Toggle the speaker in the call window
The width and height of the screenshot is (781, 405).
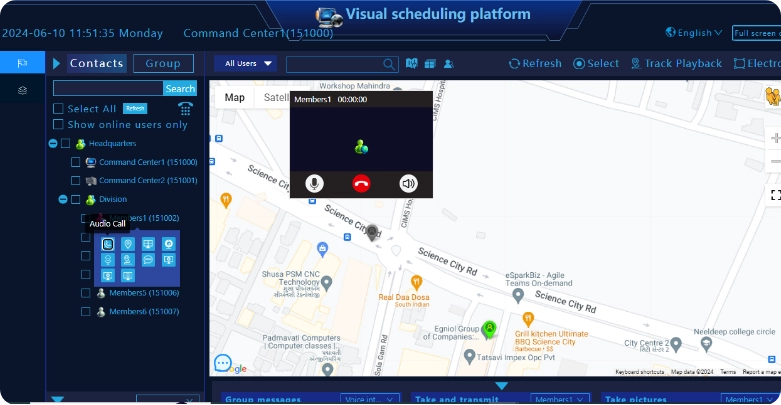(x=408, y=183)
